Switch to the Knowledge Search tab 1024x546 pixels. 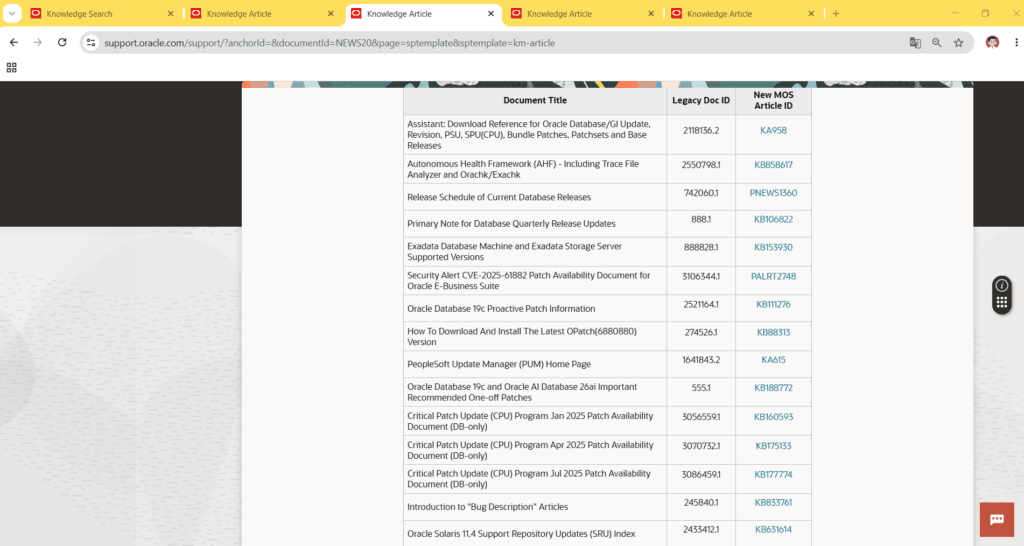click(x=103, y=13)
